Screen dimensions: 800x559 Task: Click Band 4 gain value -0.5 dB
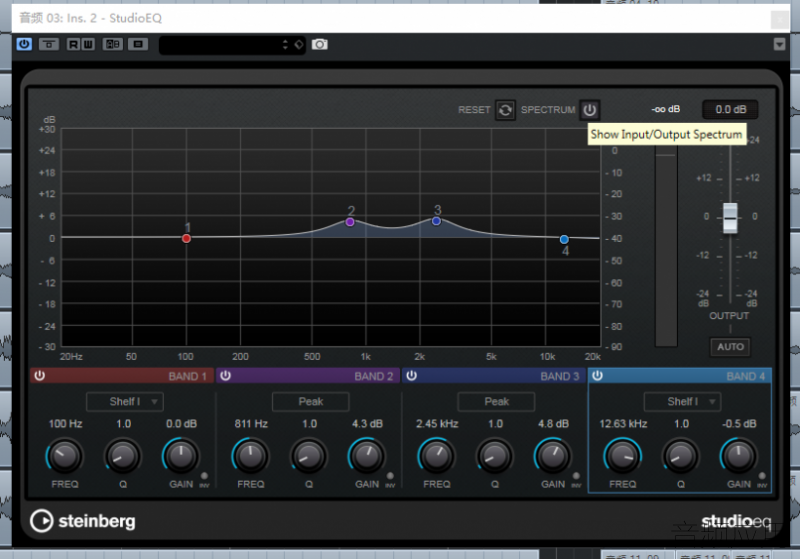[739, 424]
